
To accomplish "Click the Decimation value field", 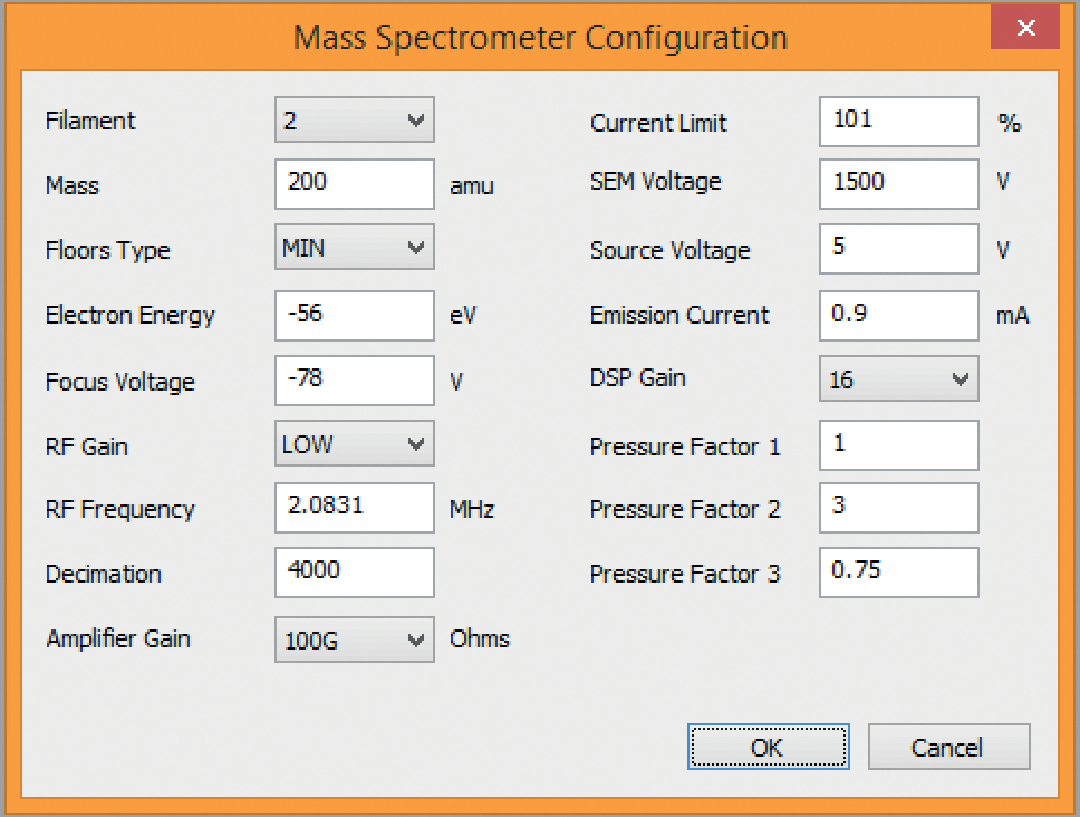I will click(x=354, y=572).
